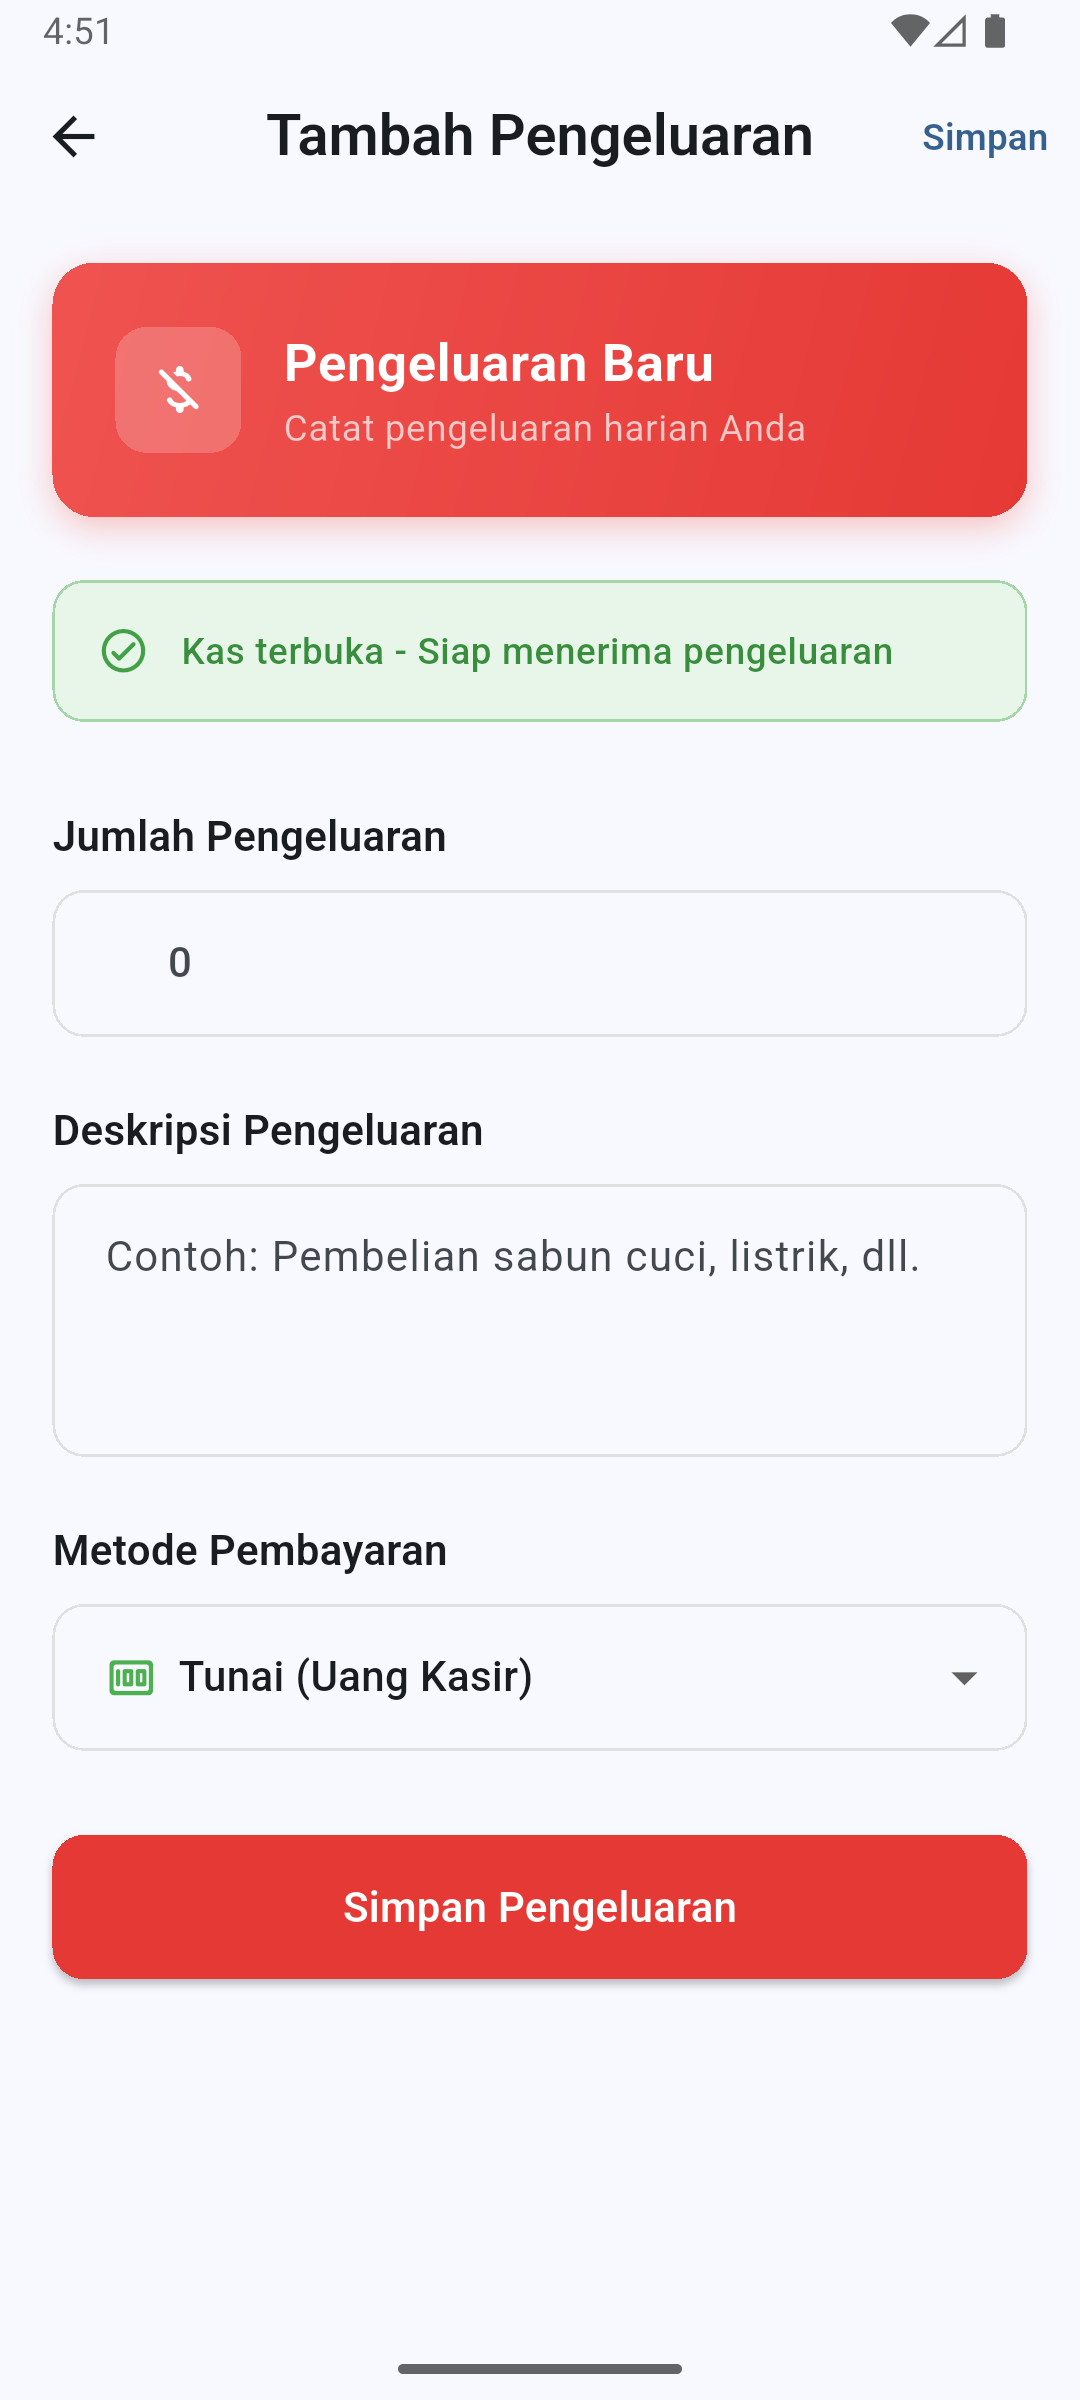Tap the green cash icon beside Tunai
The width and height of the screenshot is (1080, 2400).
131,1677
